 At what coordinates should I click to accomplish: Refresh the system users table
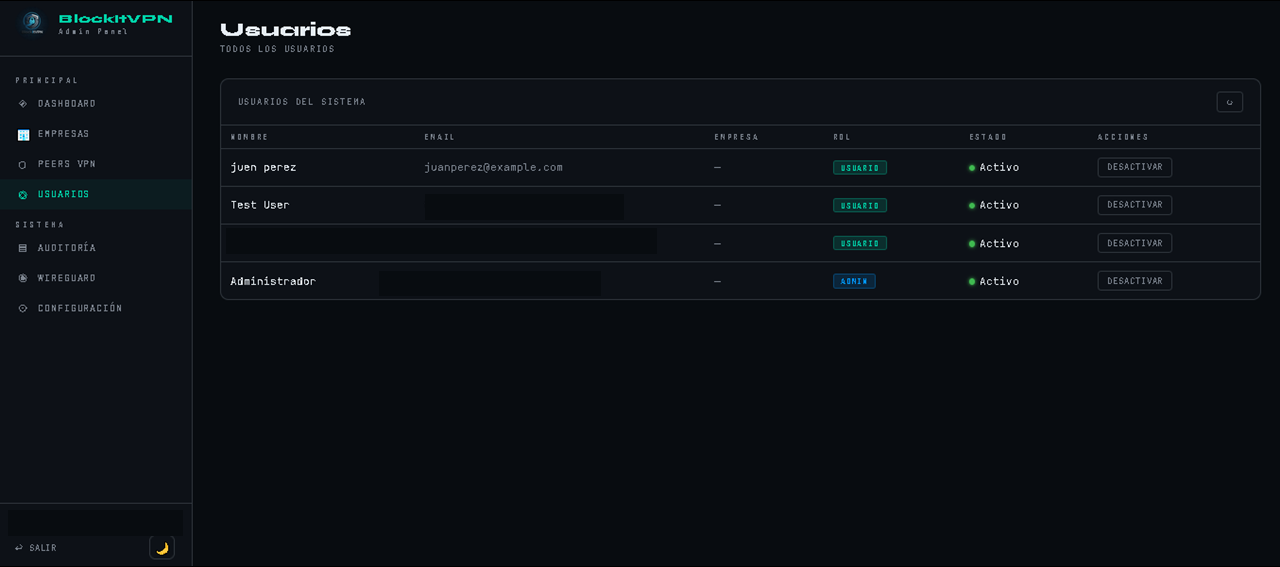click(x=1229, y=102)
